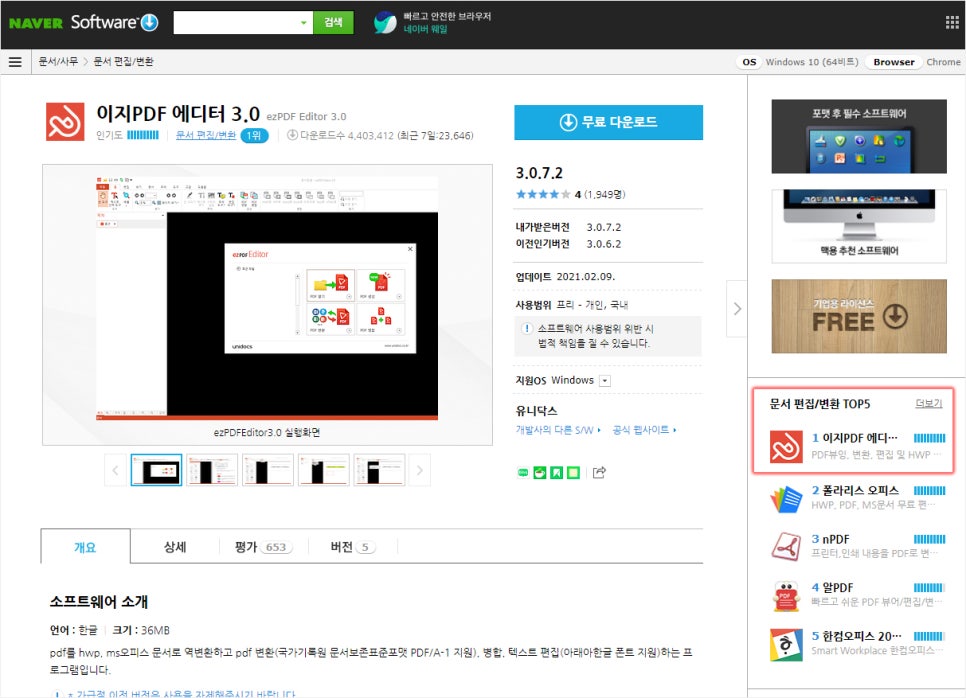Screen dimensions: 966x698
Task: Open the 문서 편집/변환 category link
Action: 206,135
